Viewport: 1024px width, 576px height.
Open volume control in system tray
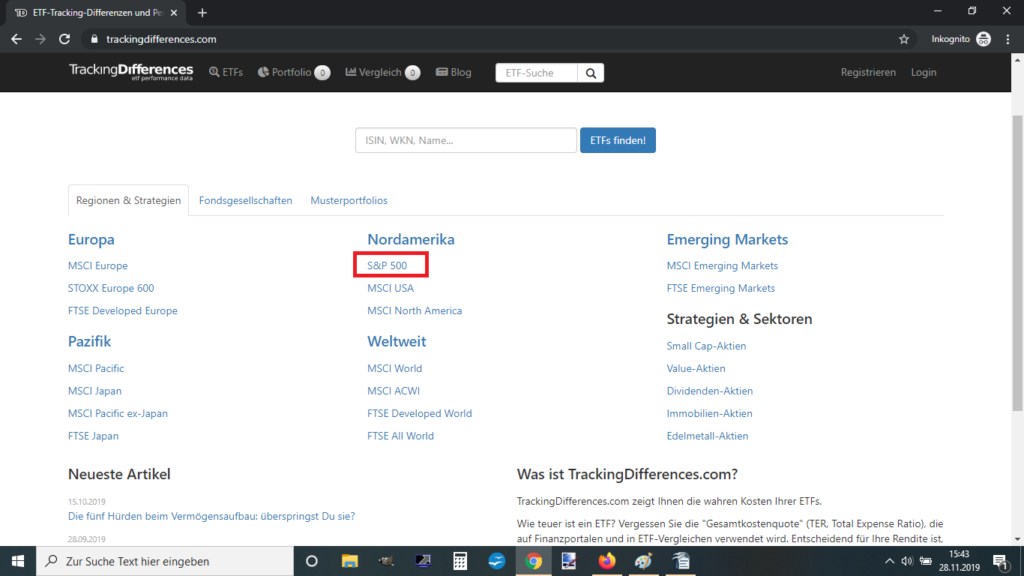click(x=907, y=561)
